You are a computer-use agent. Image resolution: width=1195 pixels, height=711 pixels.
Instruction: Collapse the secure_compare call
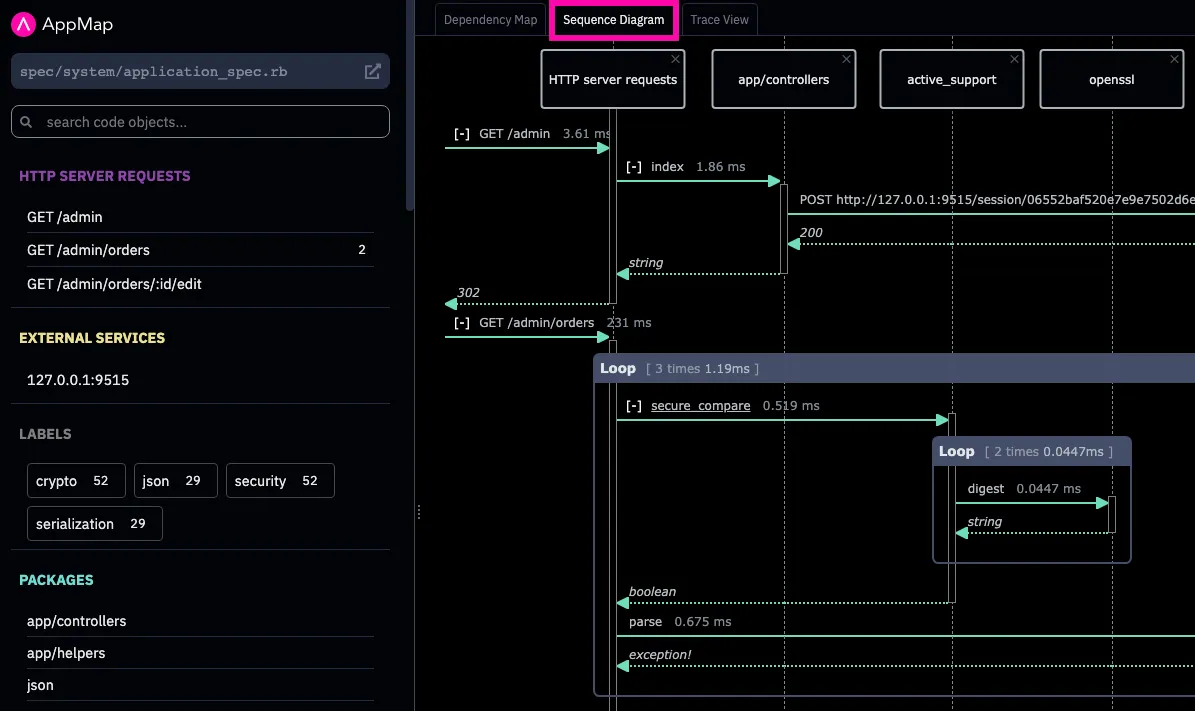(x=634, y=405)
